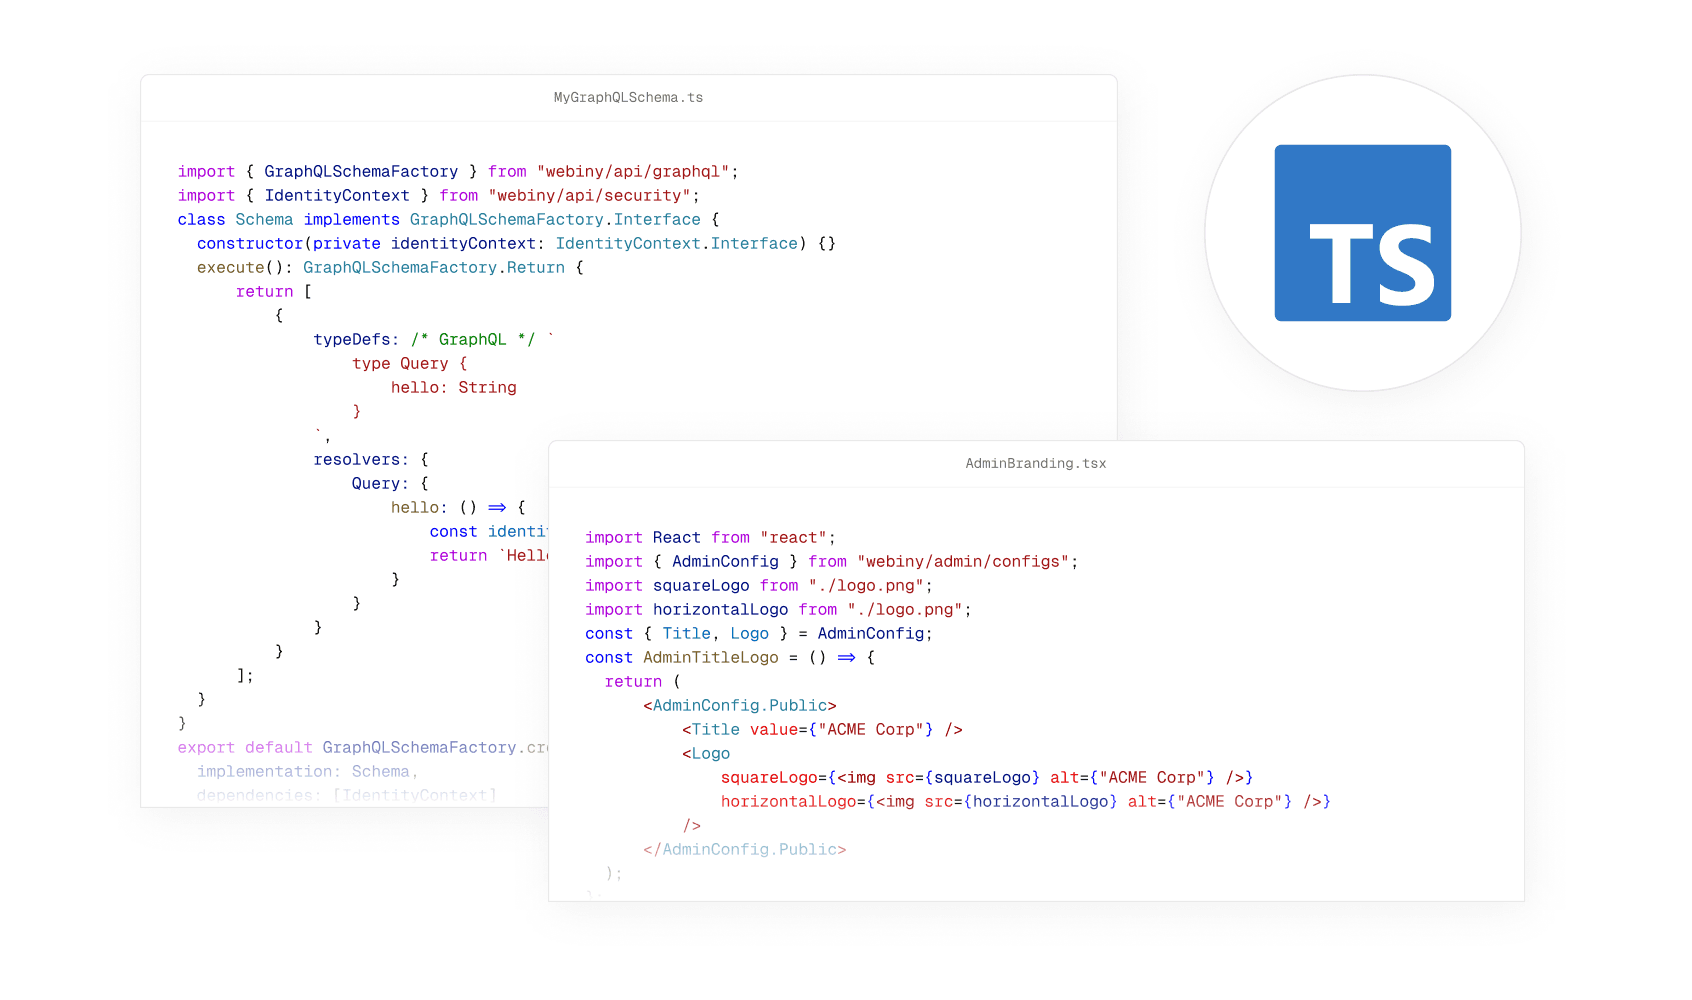Click the private keyword in the constructor
The image size is (1692, 1000).
click(346, 243)
